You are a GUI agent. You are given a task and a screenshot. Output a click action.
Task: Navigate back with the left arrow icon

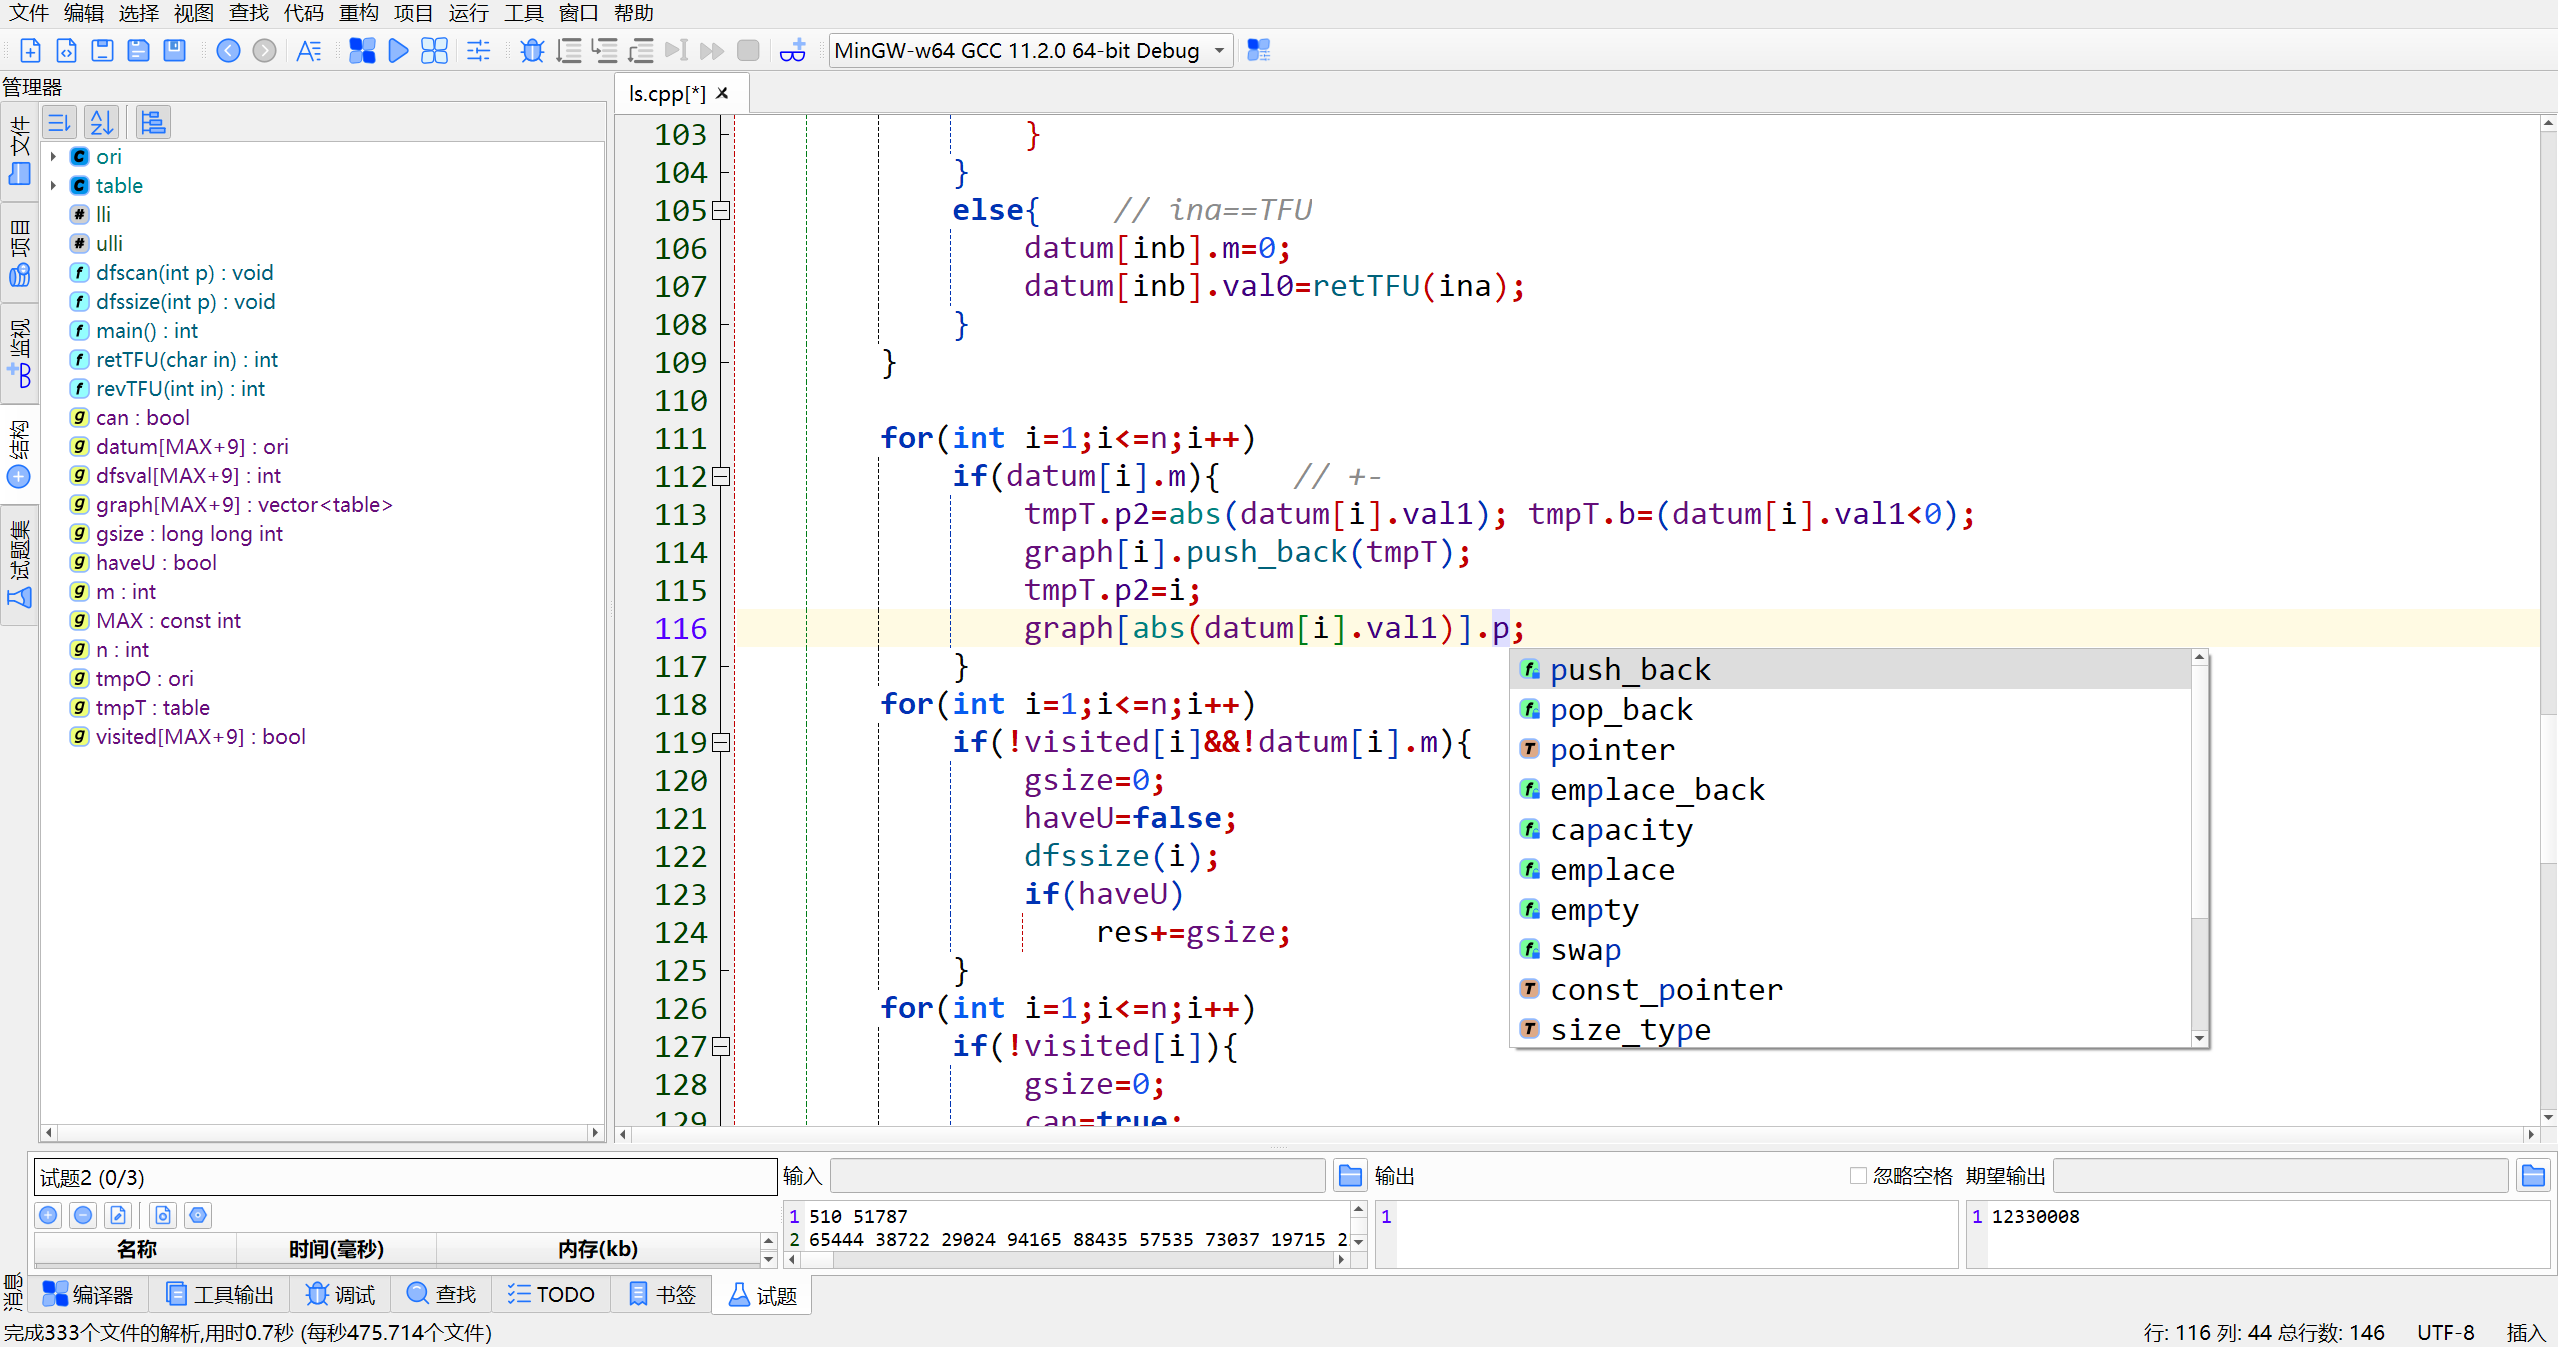(228, 50)
